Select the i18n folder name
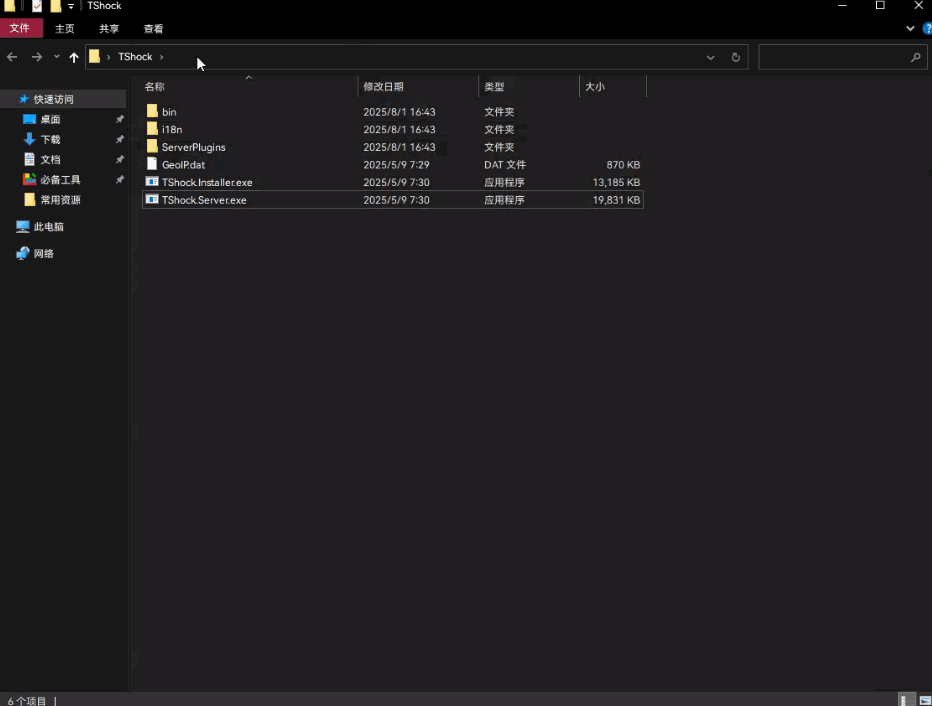 [172, 130]
